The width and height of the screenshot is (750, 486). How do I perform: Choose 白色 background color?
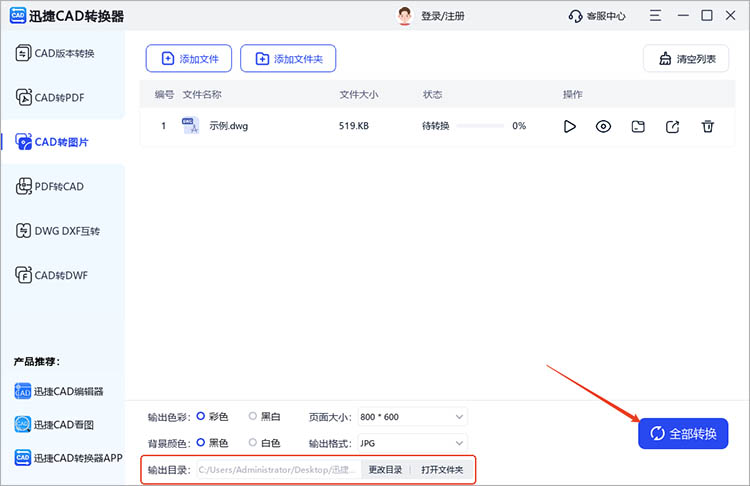[x=265, y=443]
